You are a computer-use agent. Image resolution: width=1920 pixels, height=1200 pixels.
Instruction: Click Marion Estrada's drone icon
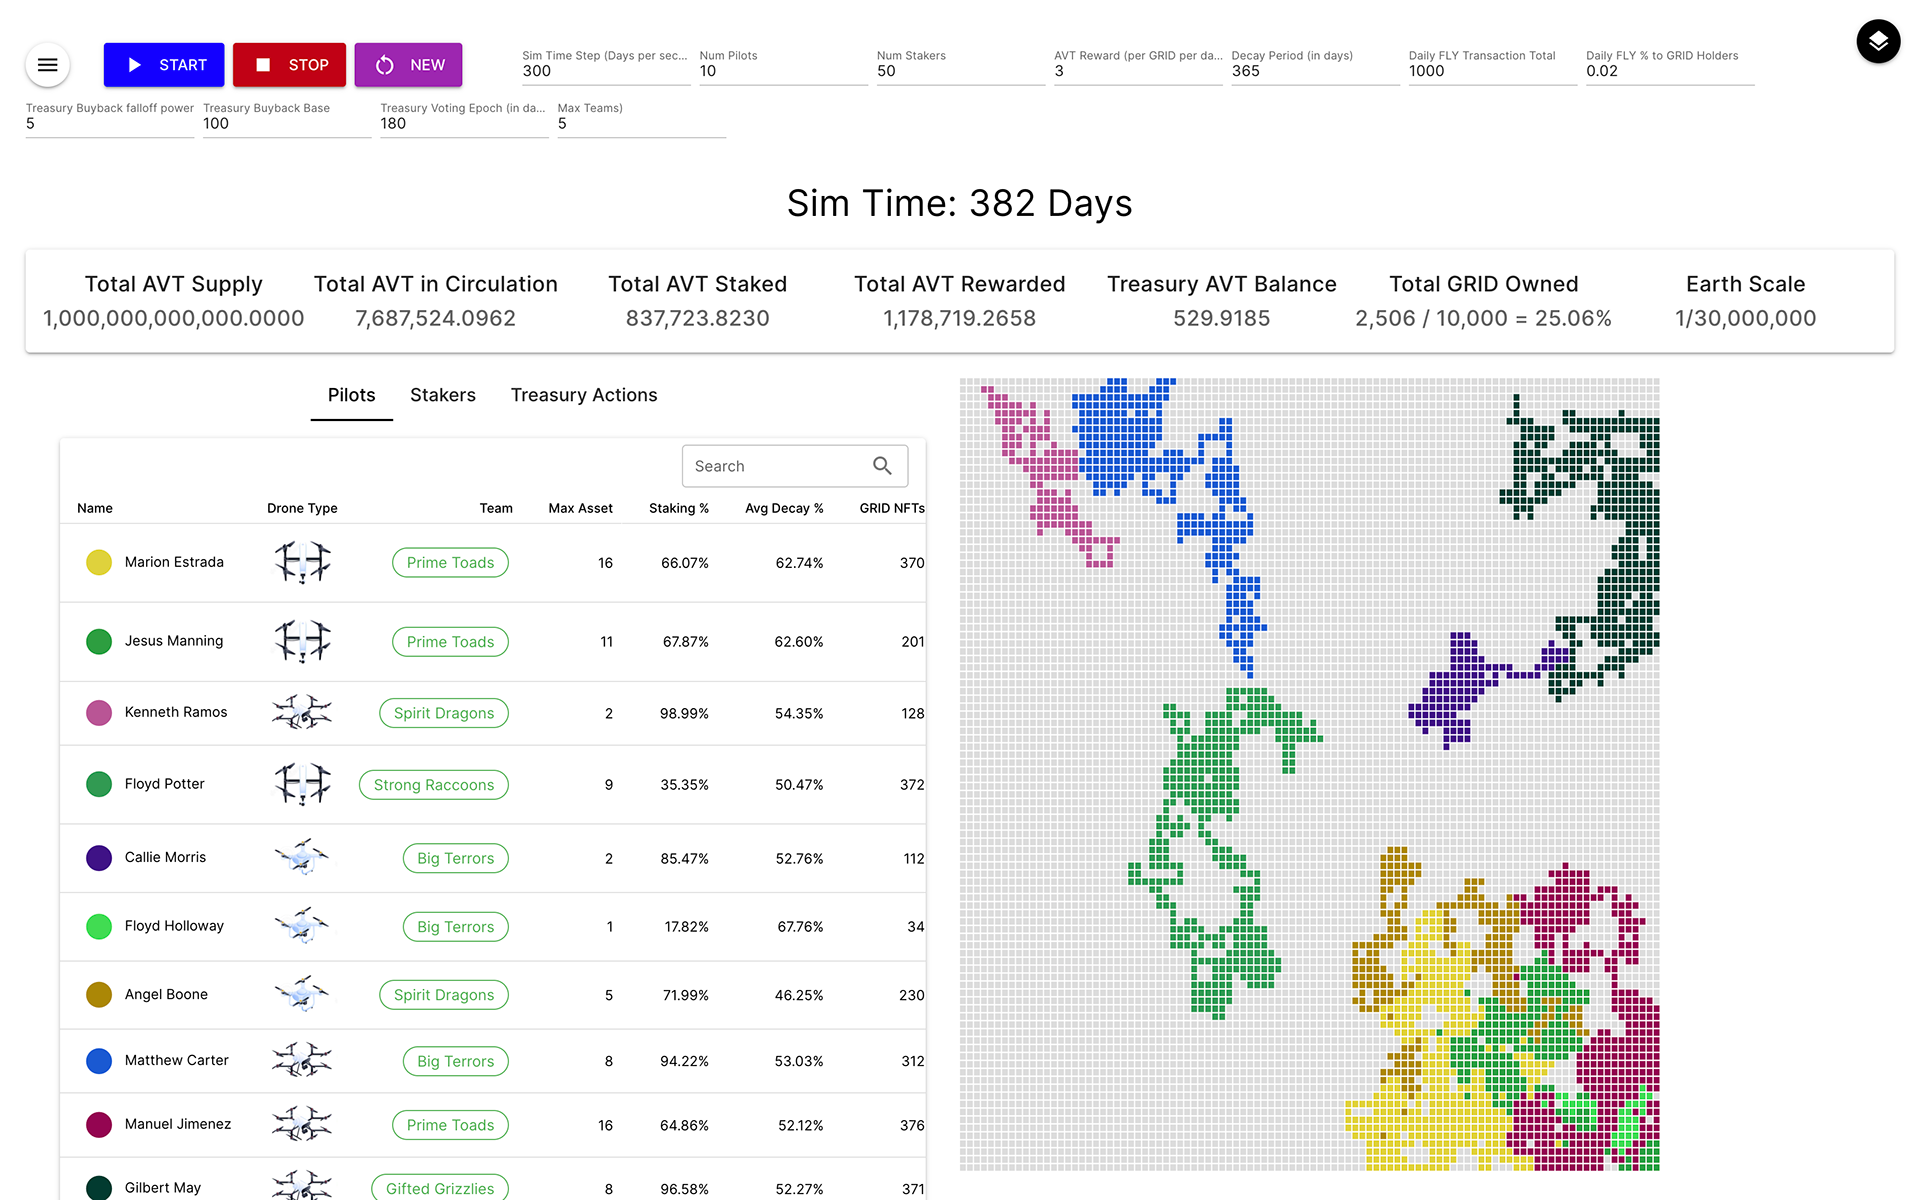302,562
